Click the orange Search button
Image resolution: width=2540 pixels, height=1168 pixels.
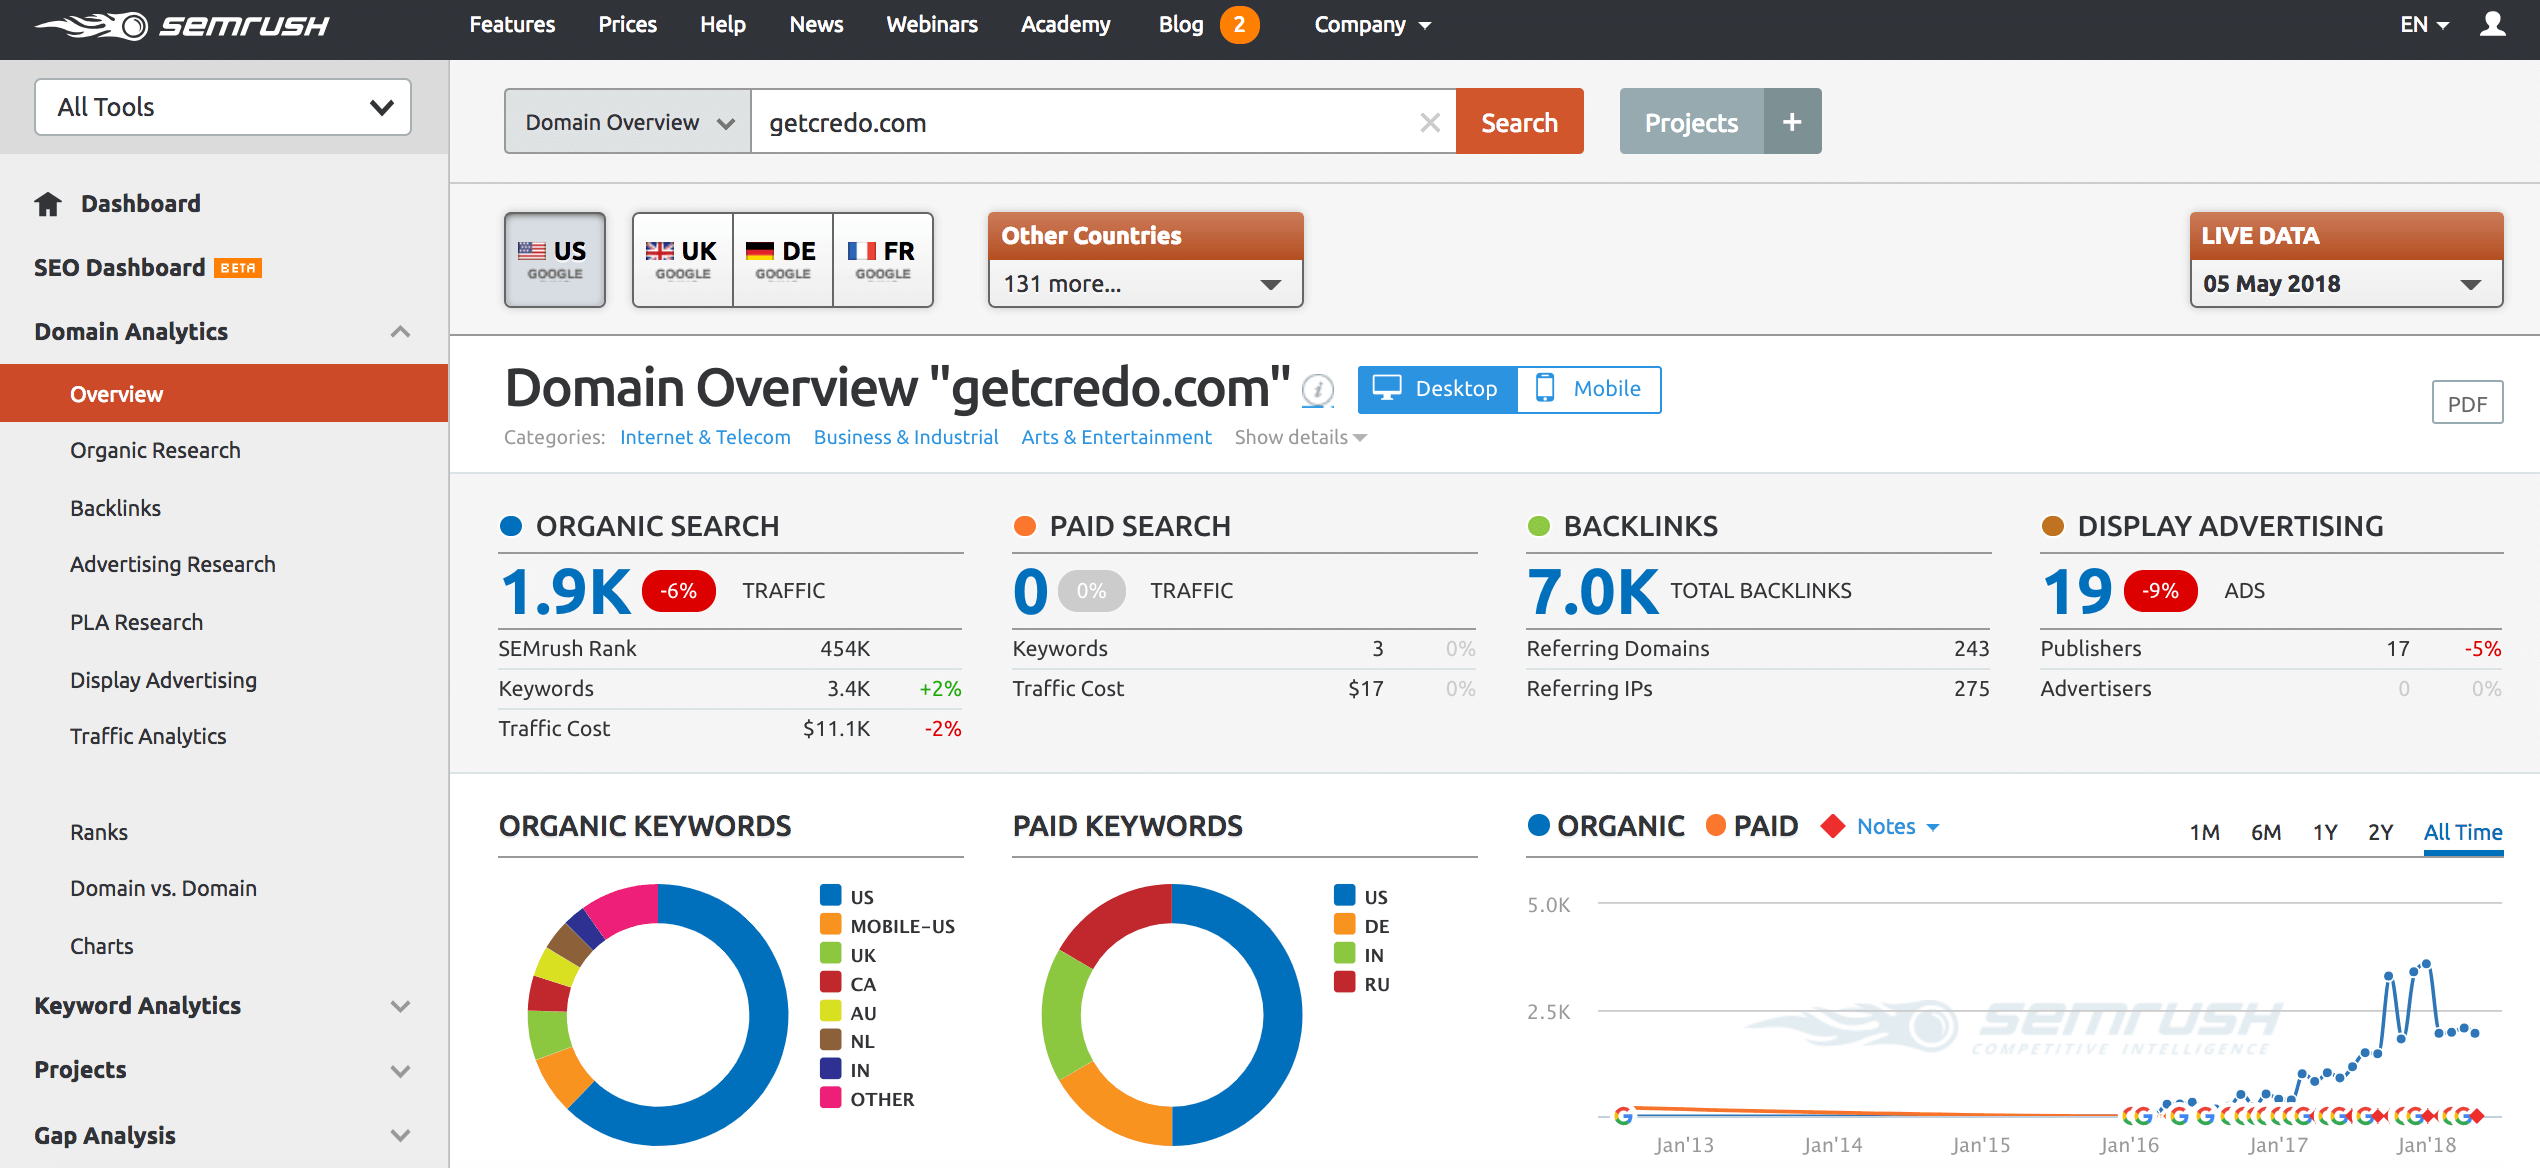tap(1519, 122)
